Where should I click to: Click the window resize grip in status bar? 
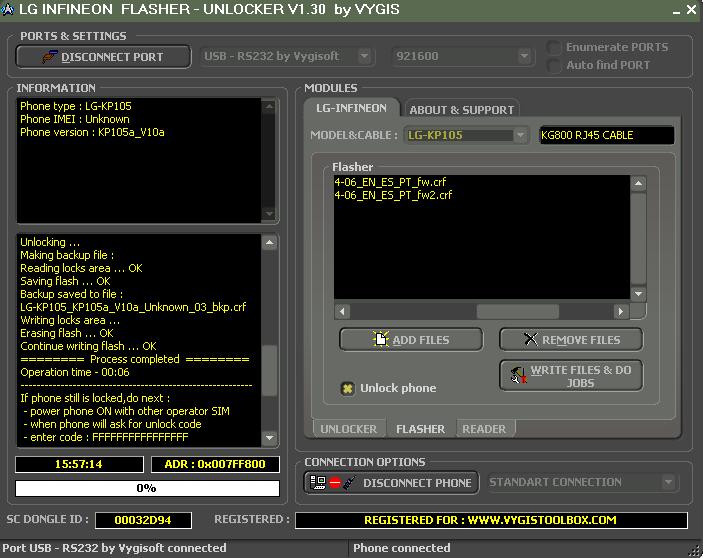coord(695,551)
